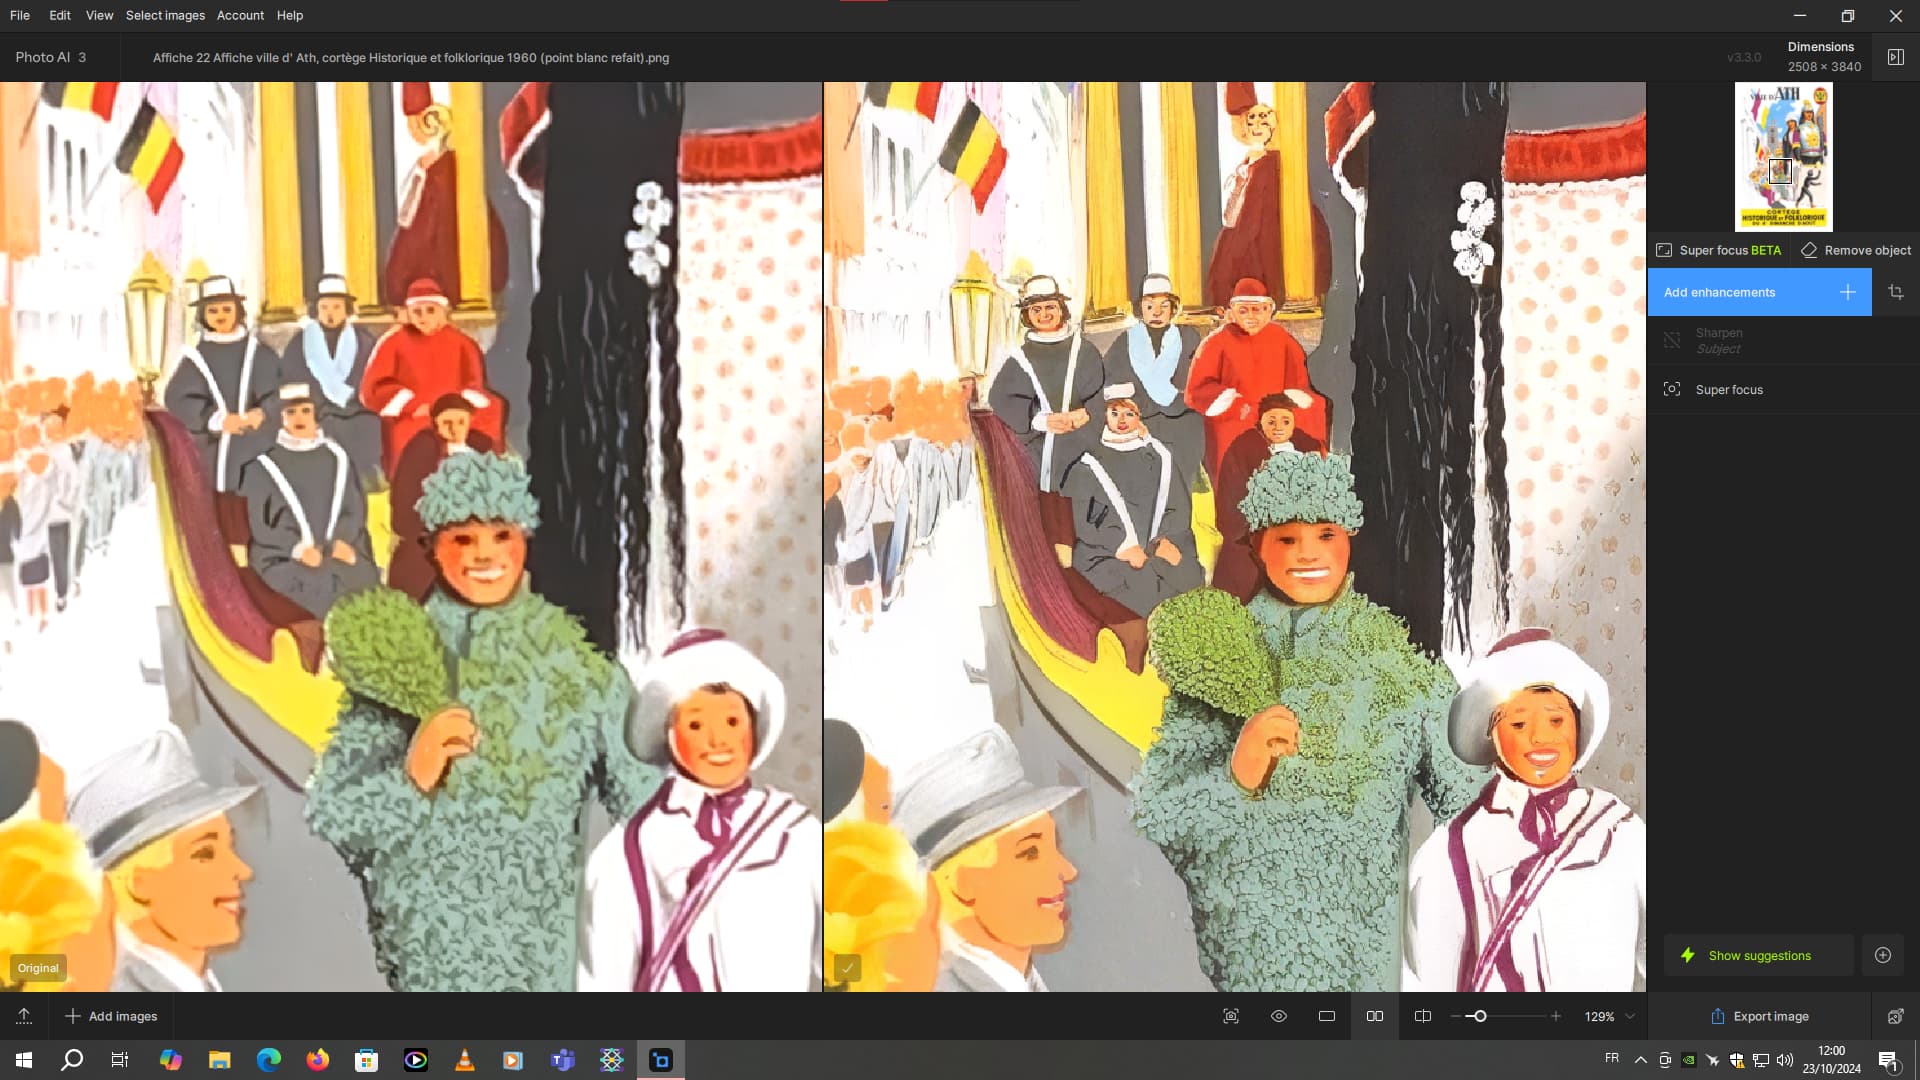Open the Select images menu
This screenshot has width=1920, height=1080.
[165, 15]
